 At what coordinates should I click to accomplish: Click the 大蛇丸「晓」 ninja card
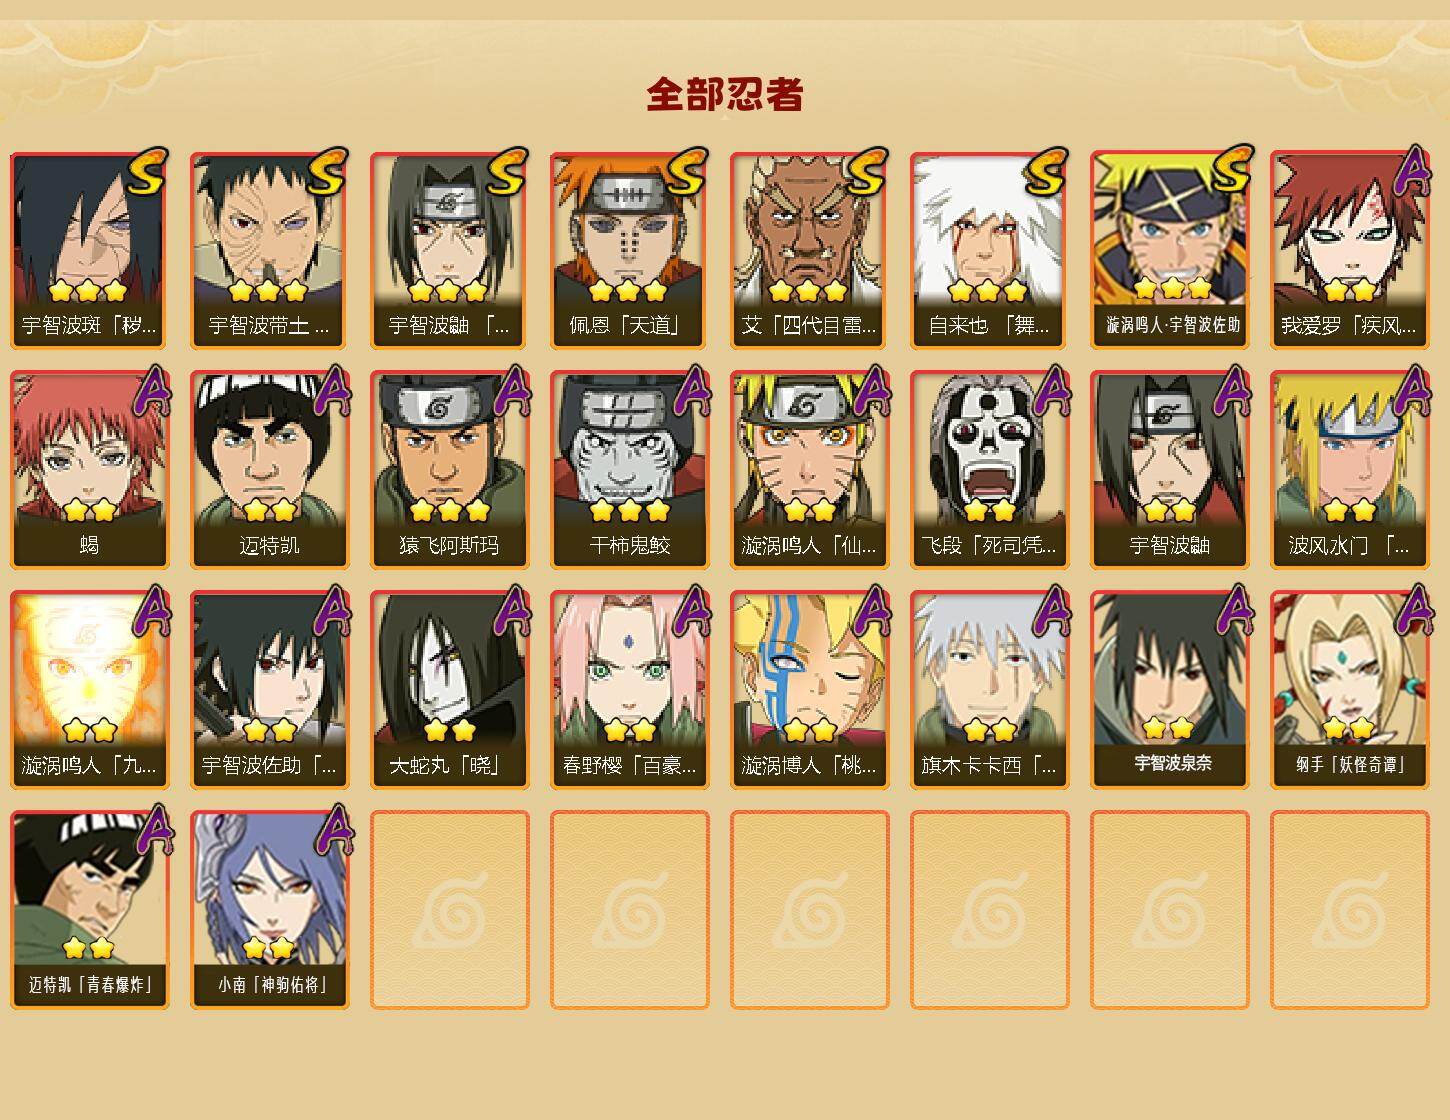(x=449, y=690)
